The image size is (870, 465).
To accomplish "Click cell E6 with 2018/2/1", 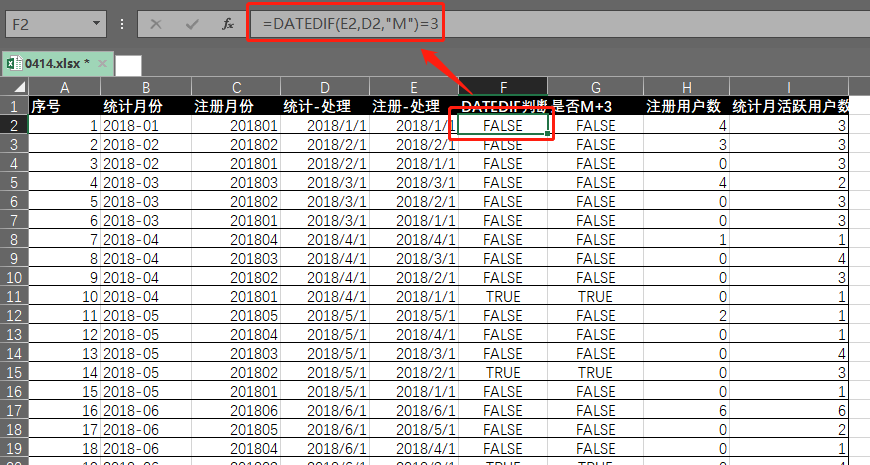I will pyautogui.click(x=413, y=201).
